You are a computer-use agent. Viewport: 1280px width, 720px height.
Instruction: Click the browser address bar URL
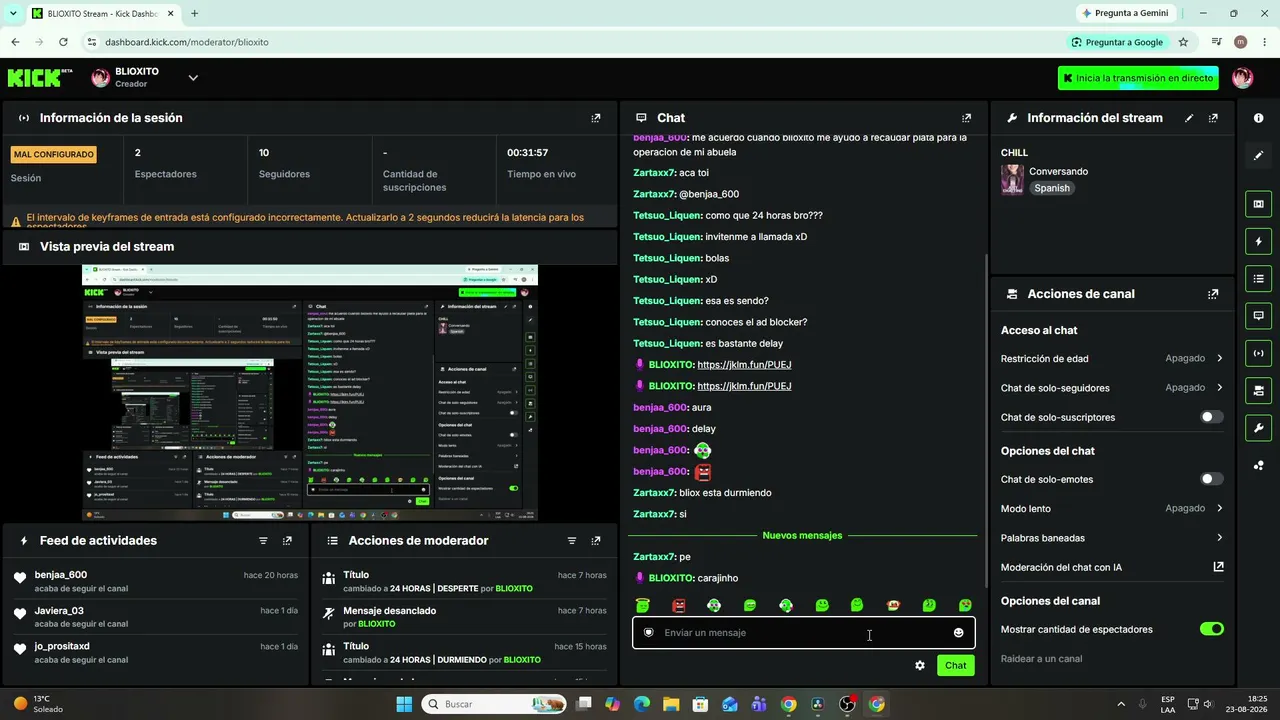pos(187,42)
